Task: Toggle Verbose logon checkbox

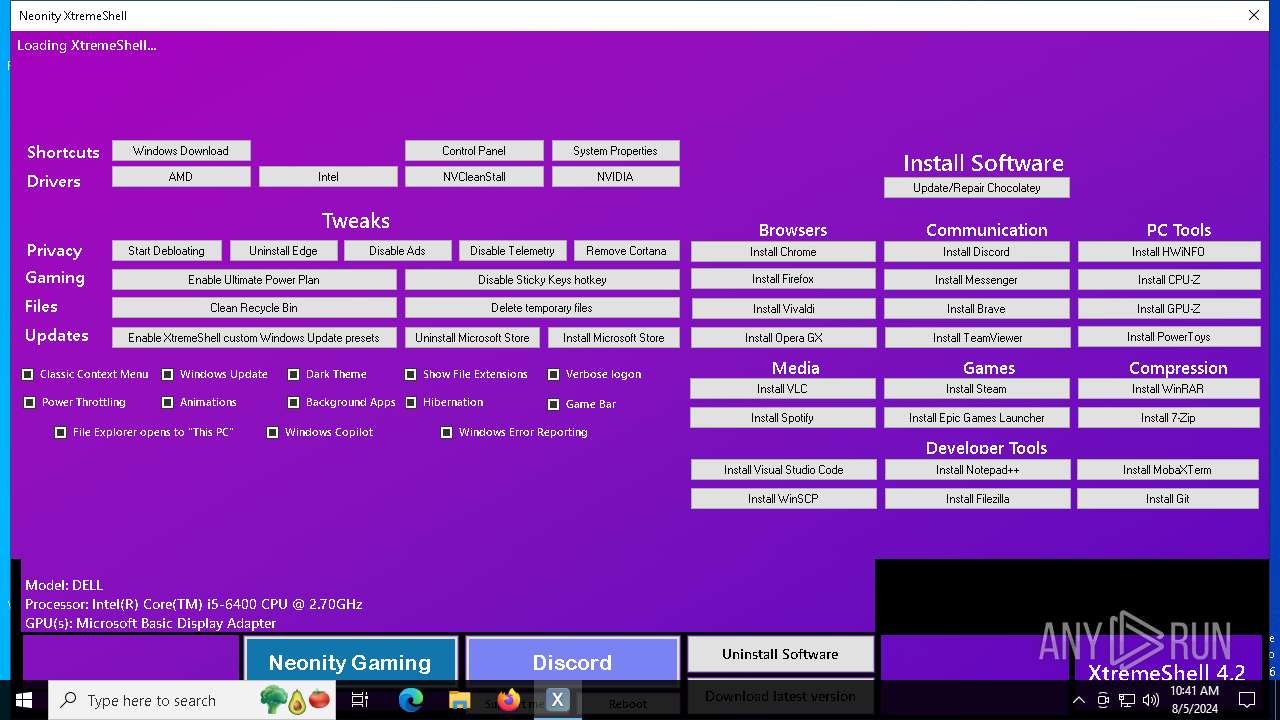Action: pyautogui.click(x=554, y=375)
